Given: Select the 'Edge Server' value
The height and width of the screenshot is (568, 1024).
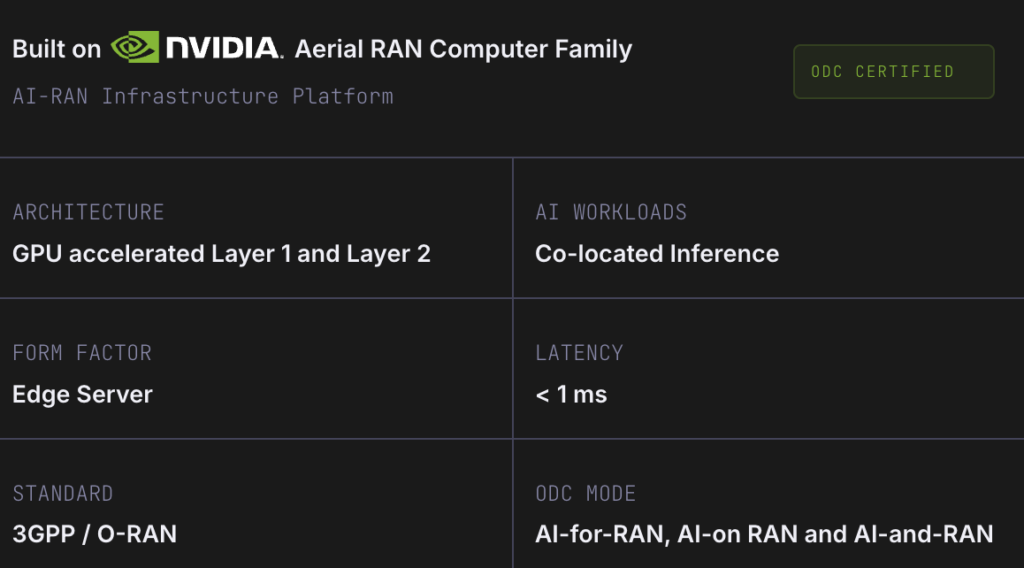Looking at the screenshot, I should coord(82,394).
